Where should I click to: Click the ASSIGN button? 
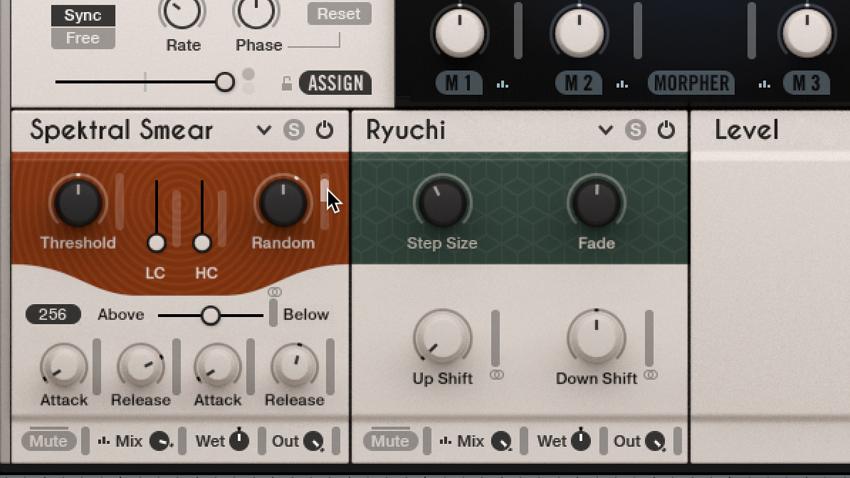[336, 83]
